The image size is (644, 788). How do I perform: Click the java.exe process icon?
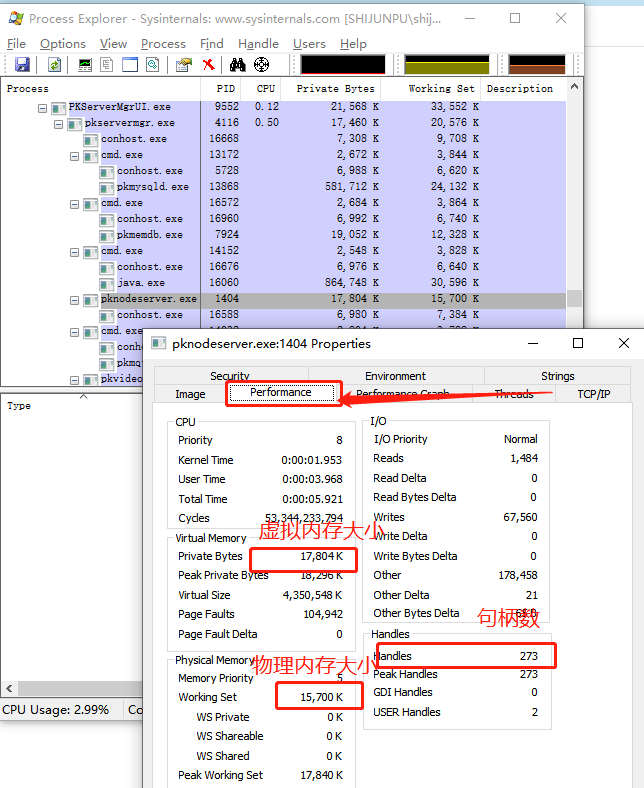[x=107, y=283]
